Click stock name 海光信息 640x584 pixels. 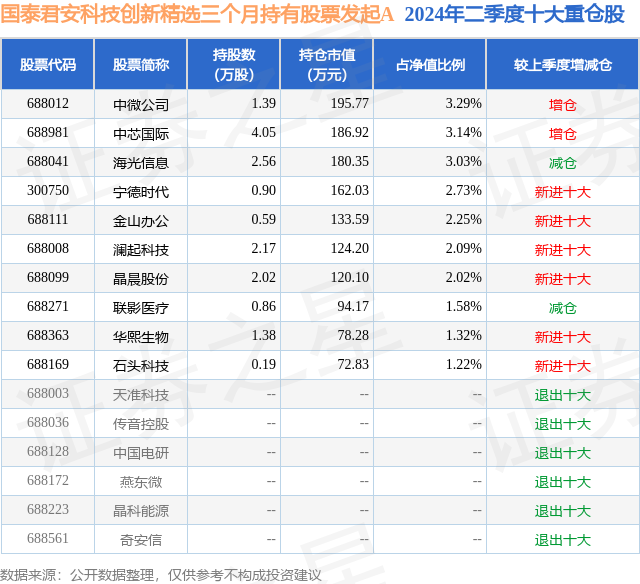pos(141,163)
